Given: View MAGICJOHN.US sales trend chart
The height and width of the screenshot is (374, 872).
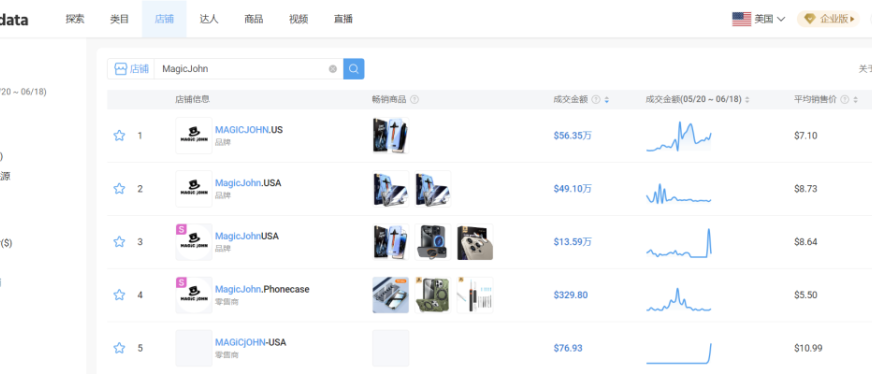Looking at the screenshot, I should tap(678, 136).
